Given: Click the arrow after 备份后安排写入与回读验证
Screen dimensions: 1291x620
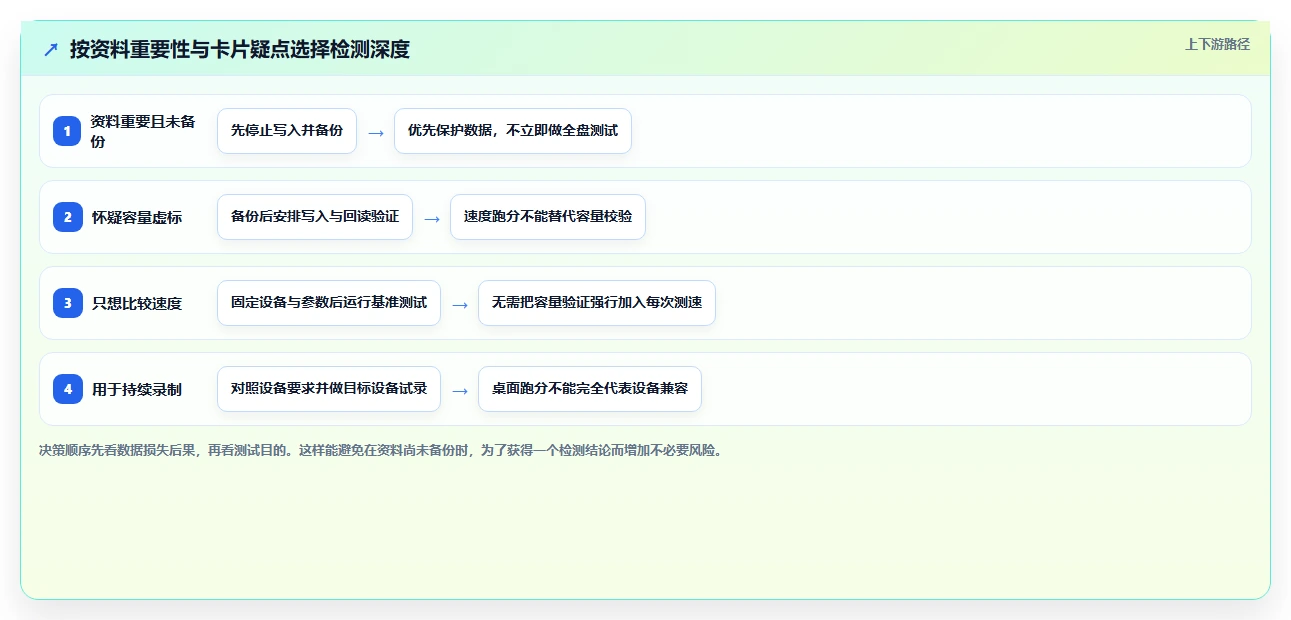Looking at the screenshot, I should (x=432, y=218).
